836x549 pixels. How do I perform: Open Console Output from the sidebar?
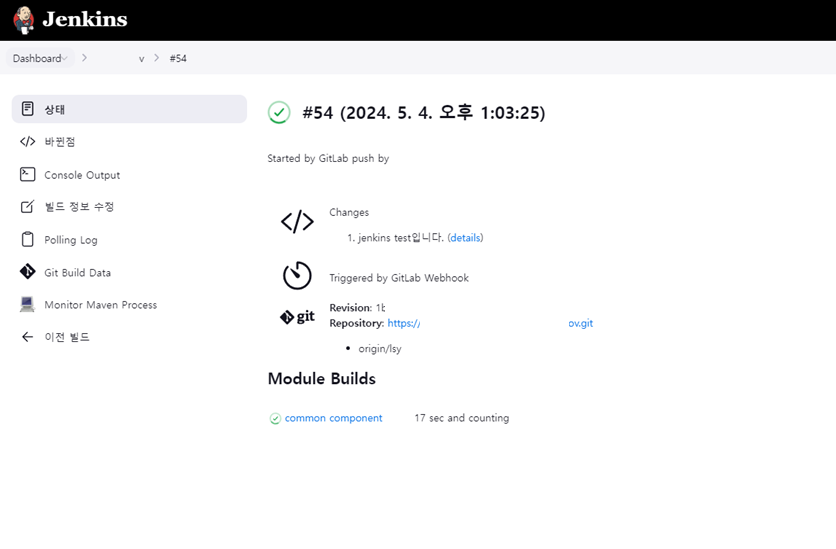point(82,175)
